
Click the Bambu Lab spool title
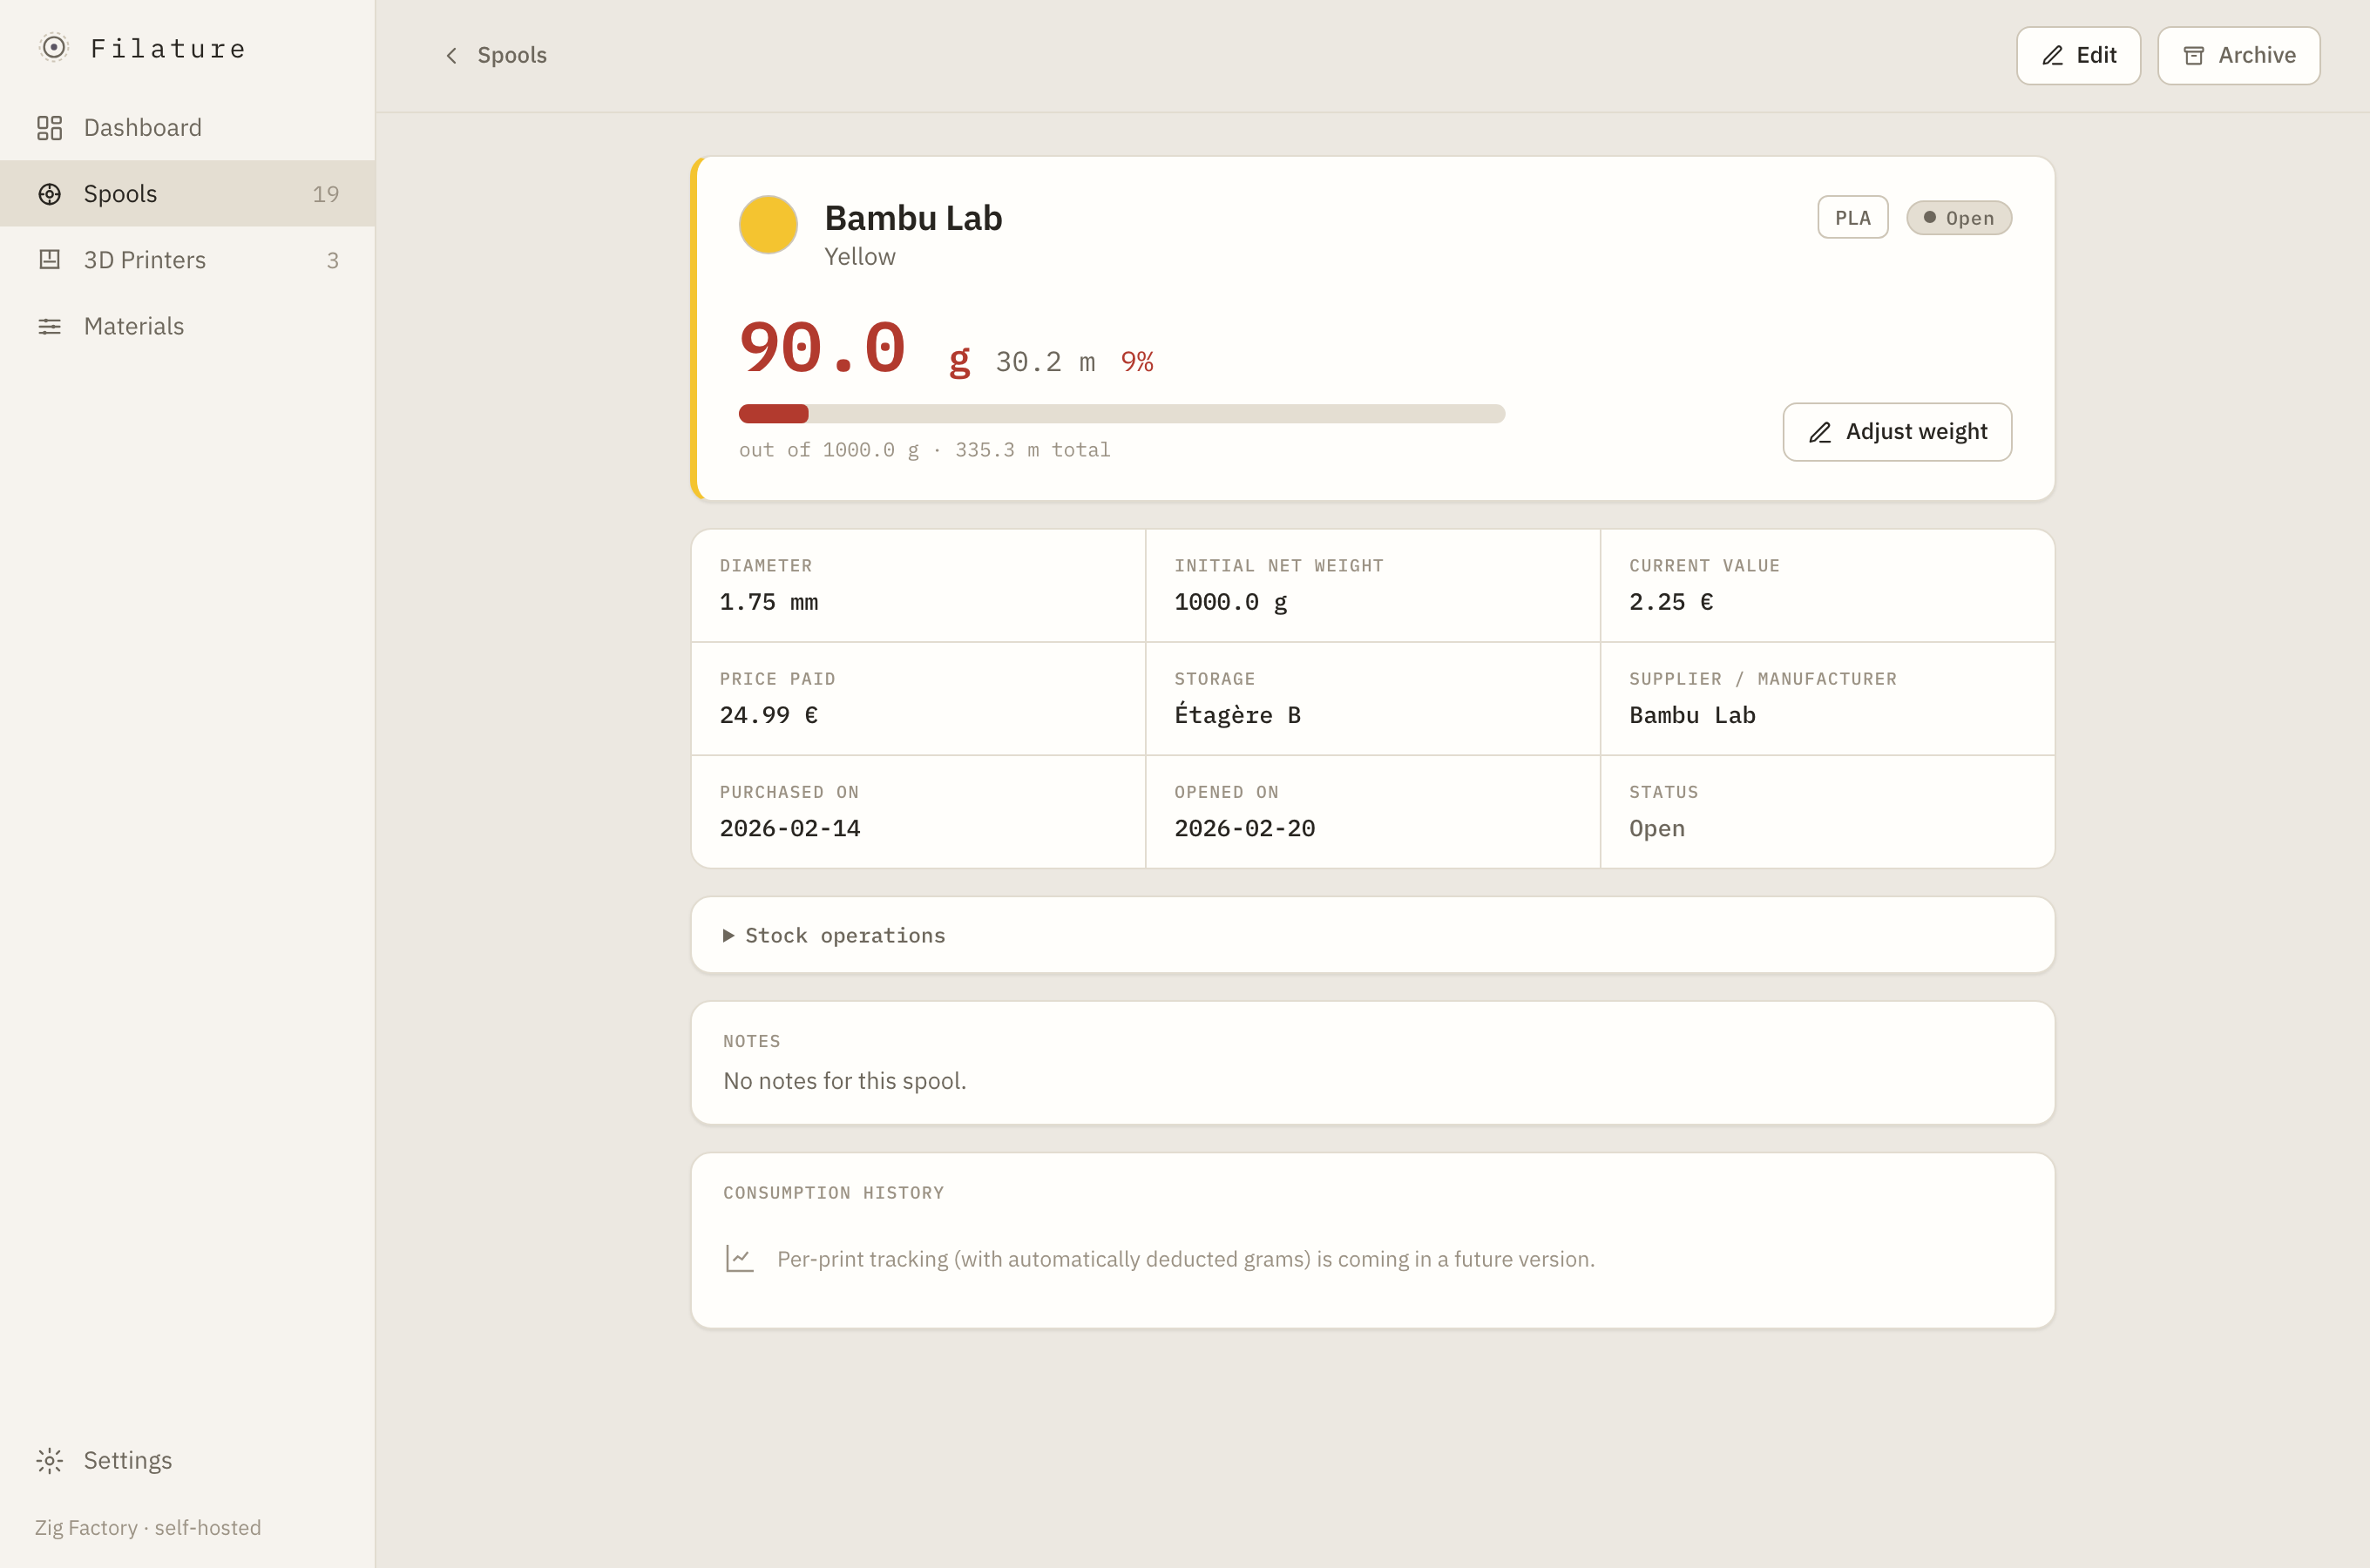pyautogui.click(x=913, y=218)
